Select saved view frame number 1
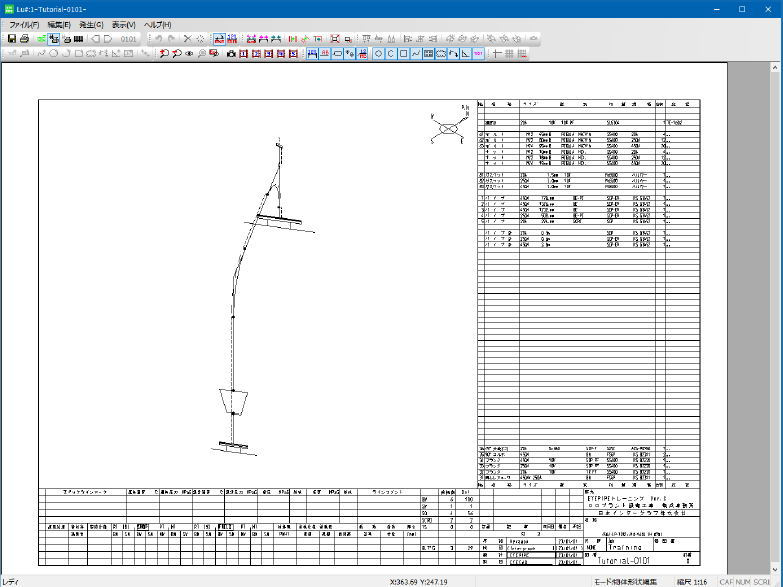Screen dimensions: 783x587 pos(244,53)
